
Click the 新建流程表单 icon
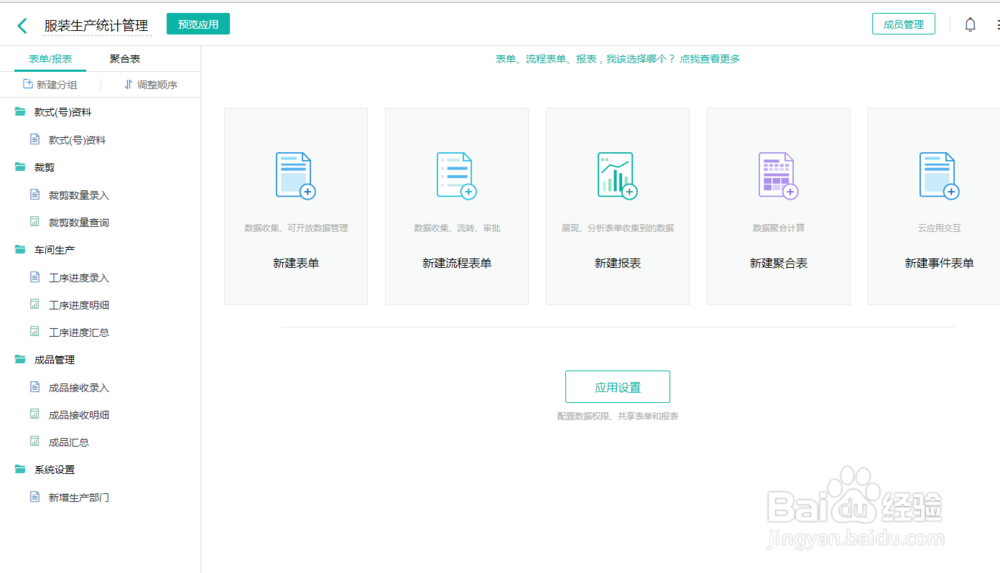point(456,175)
